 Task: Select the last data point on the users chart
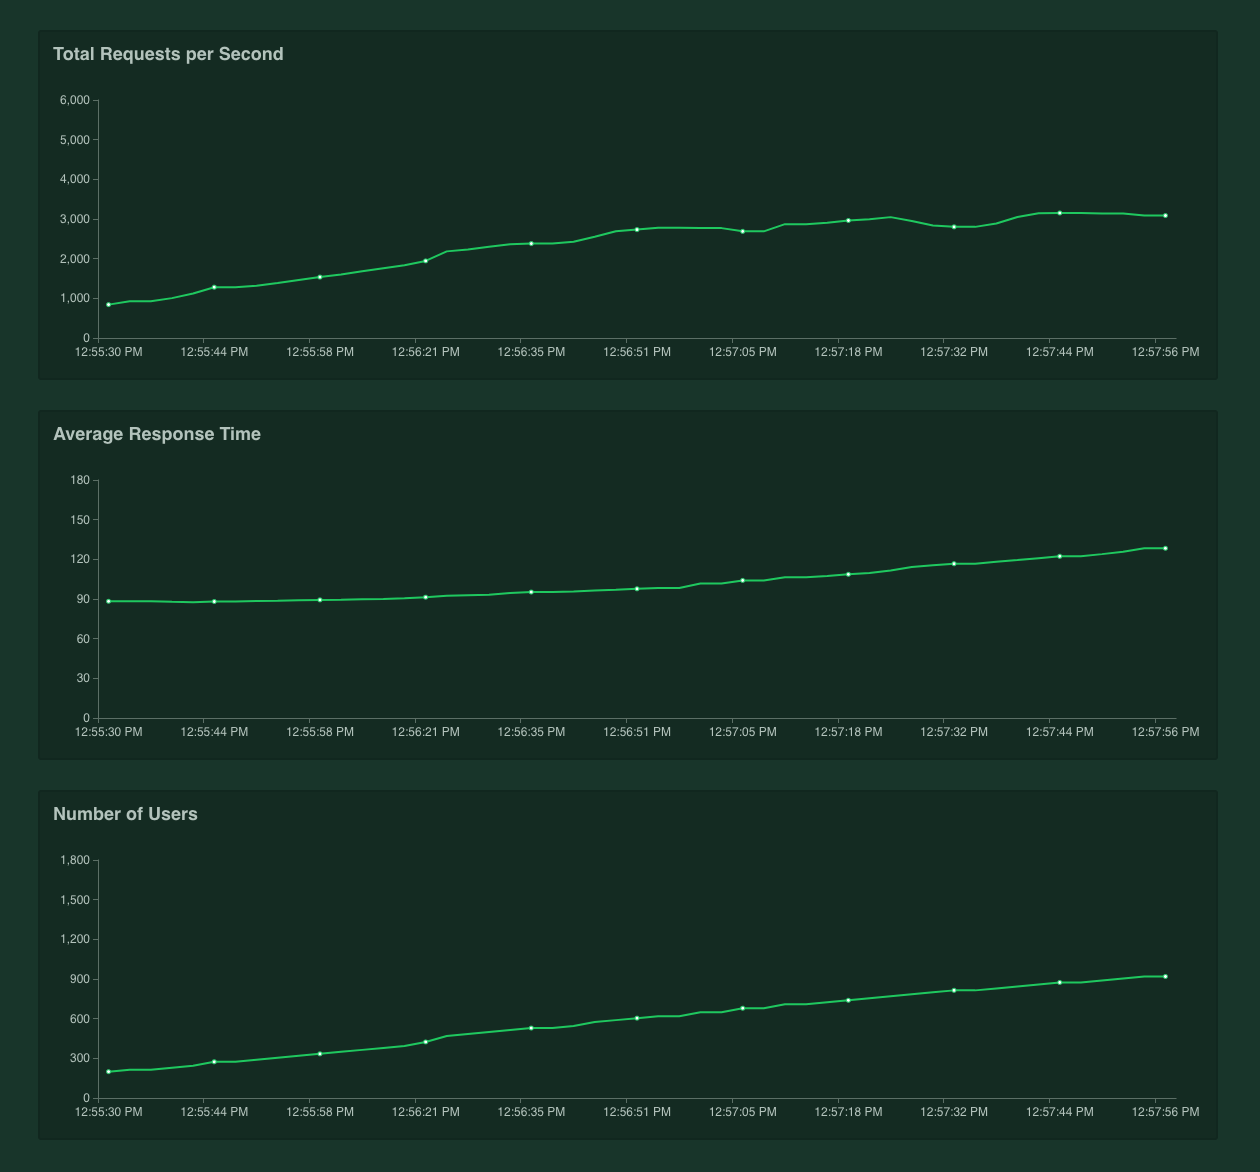(x=1163, y=975)
